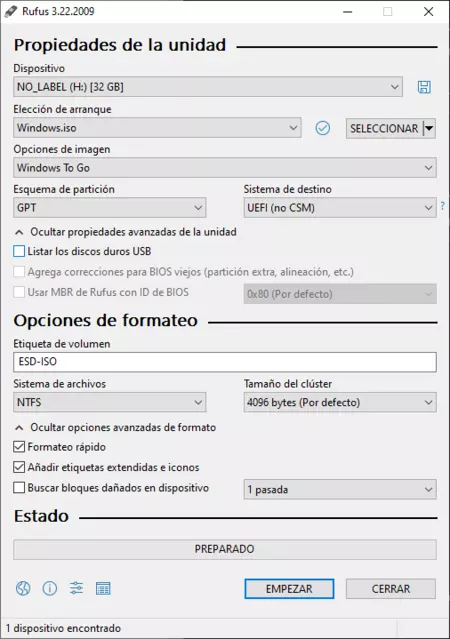This screenshot has height=639, width=450.
Task: Uncheck Formateo rápido option
Action: (19, 447)
